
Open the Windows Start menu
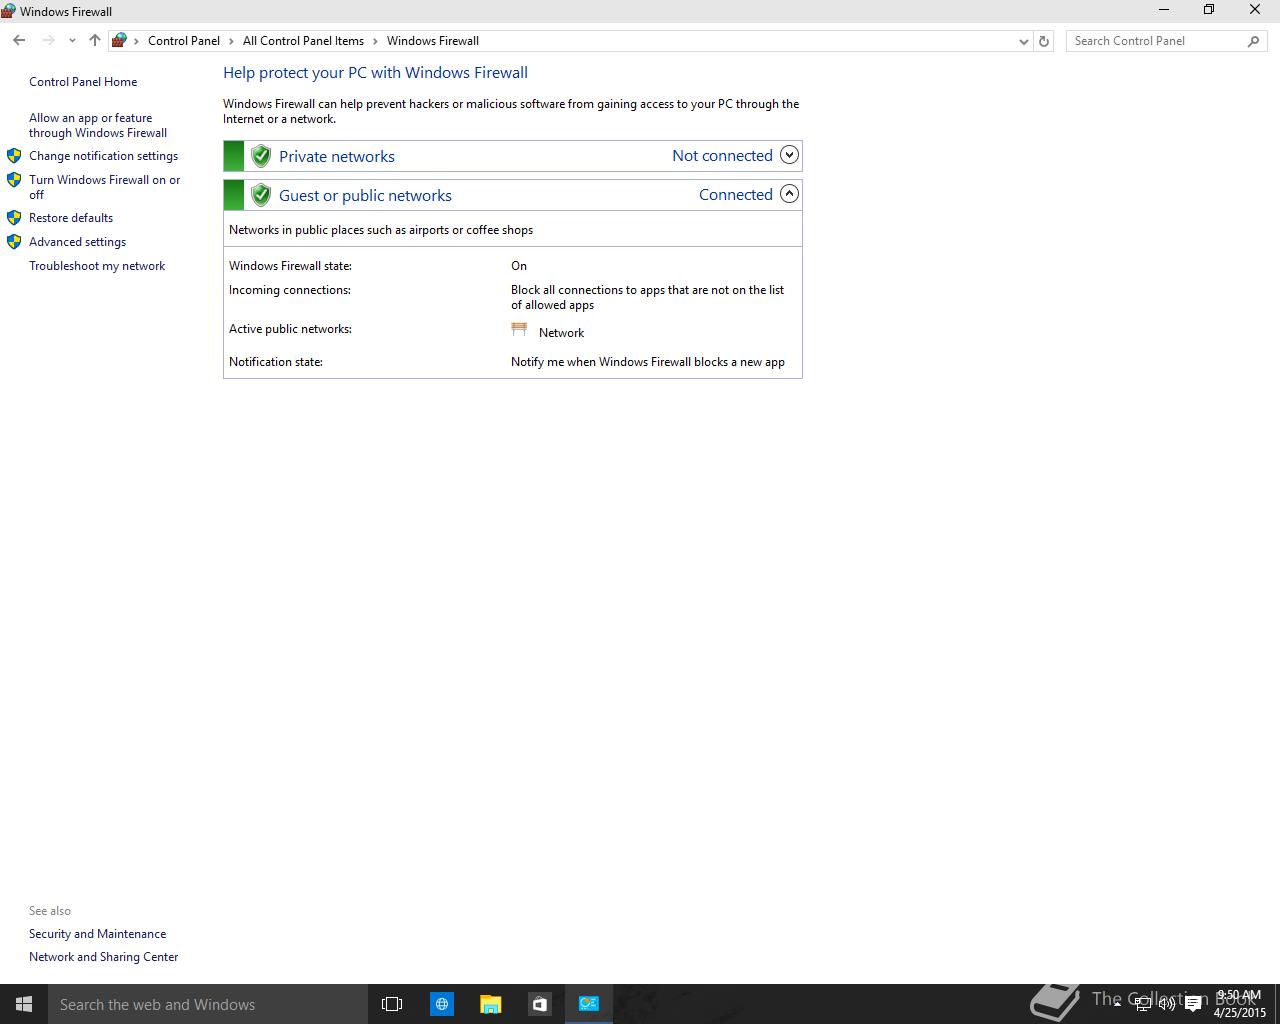(24, 1004)
